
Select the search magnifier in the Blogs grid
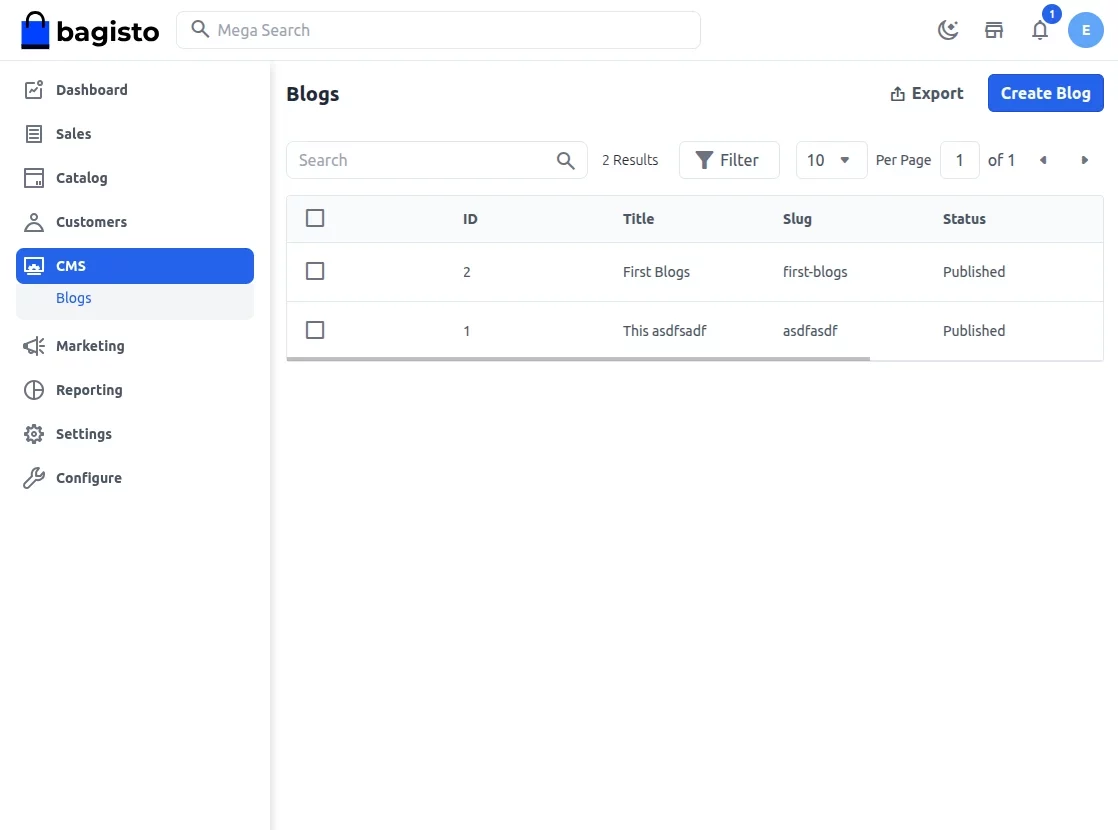[565, 160]
